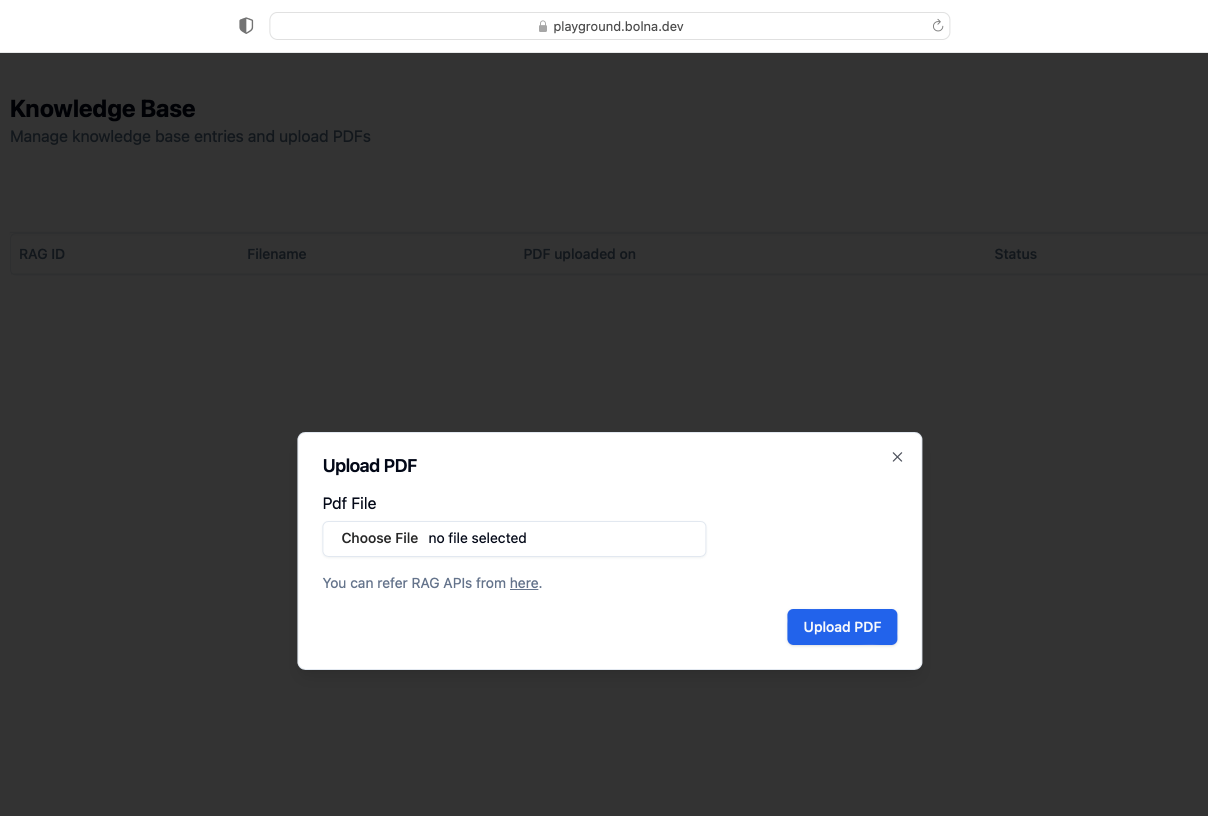Click the 'PDF uploaded on' column header
This screenshot has width=1208, height=816.
click(580, 254)
